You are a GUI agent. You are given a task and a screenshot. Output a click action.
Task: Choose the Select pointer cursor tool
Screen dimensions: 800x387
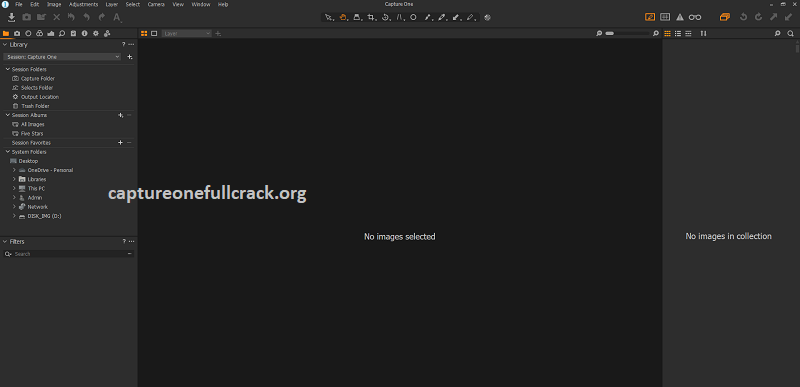pyautogui.click(x=330, y=17)
